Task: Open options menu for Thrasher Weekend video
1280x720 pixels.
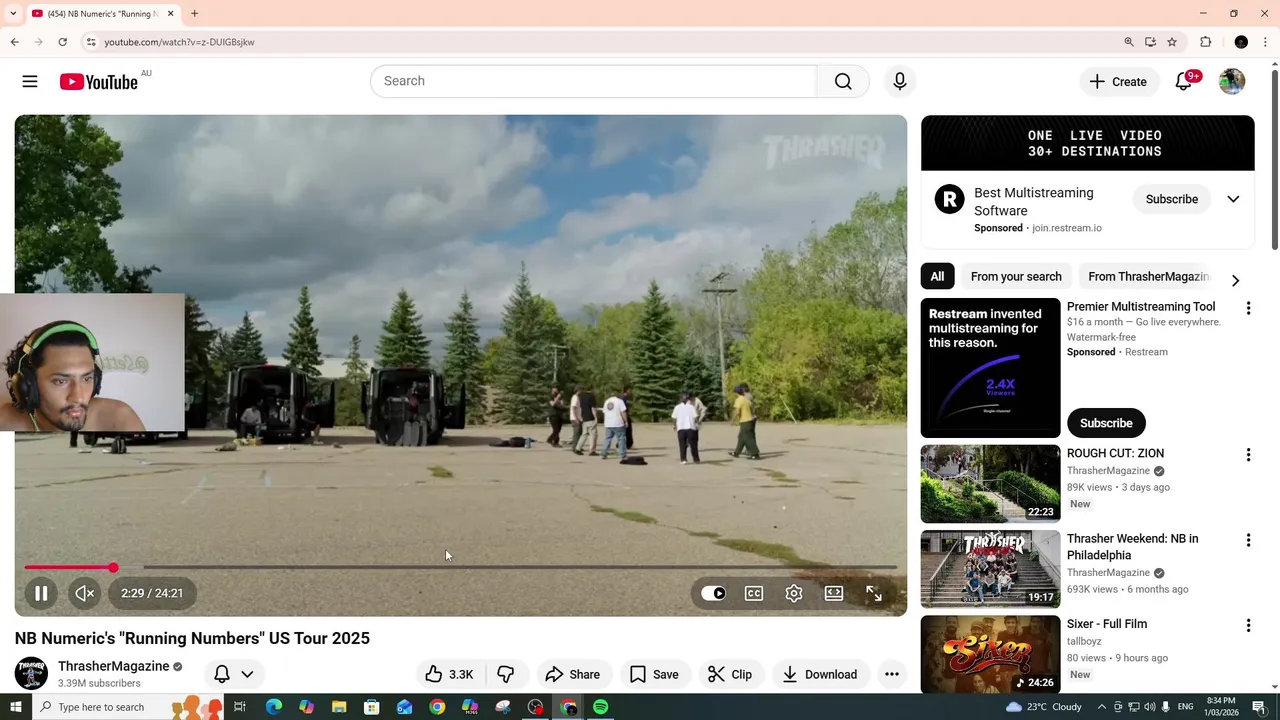Action: point(1248,540)
